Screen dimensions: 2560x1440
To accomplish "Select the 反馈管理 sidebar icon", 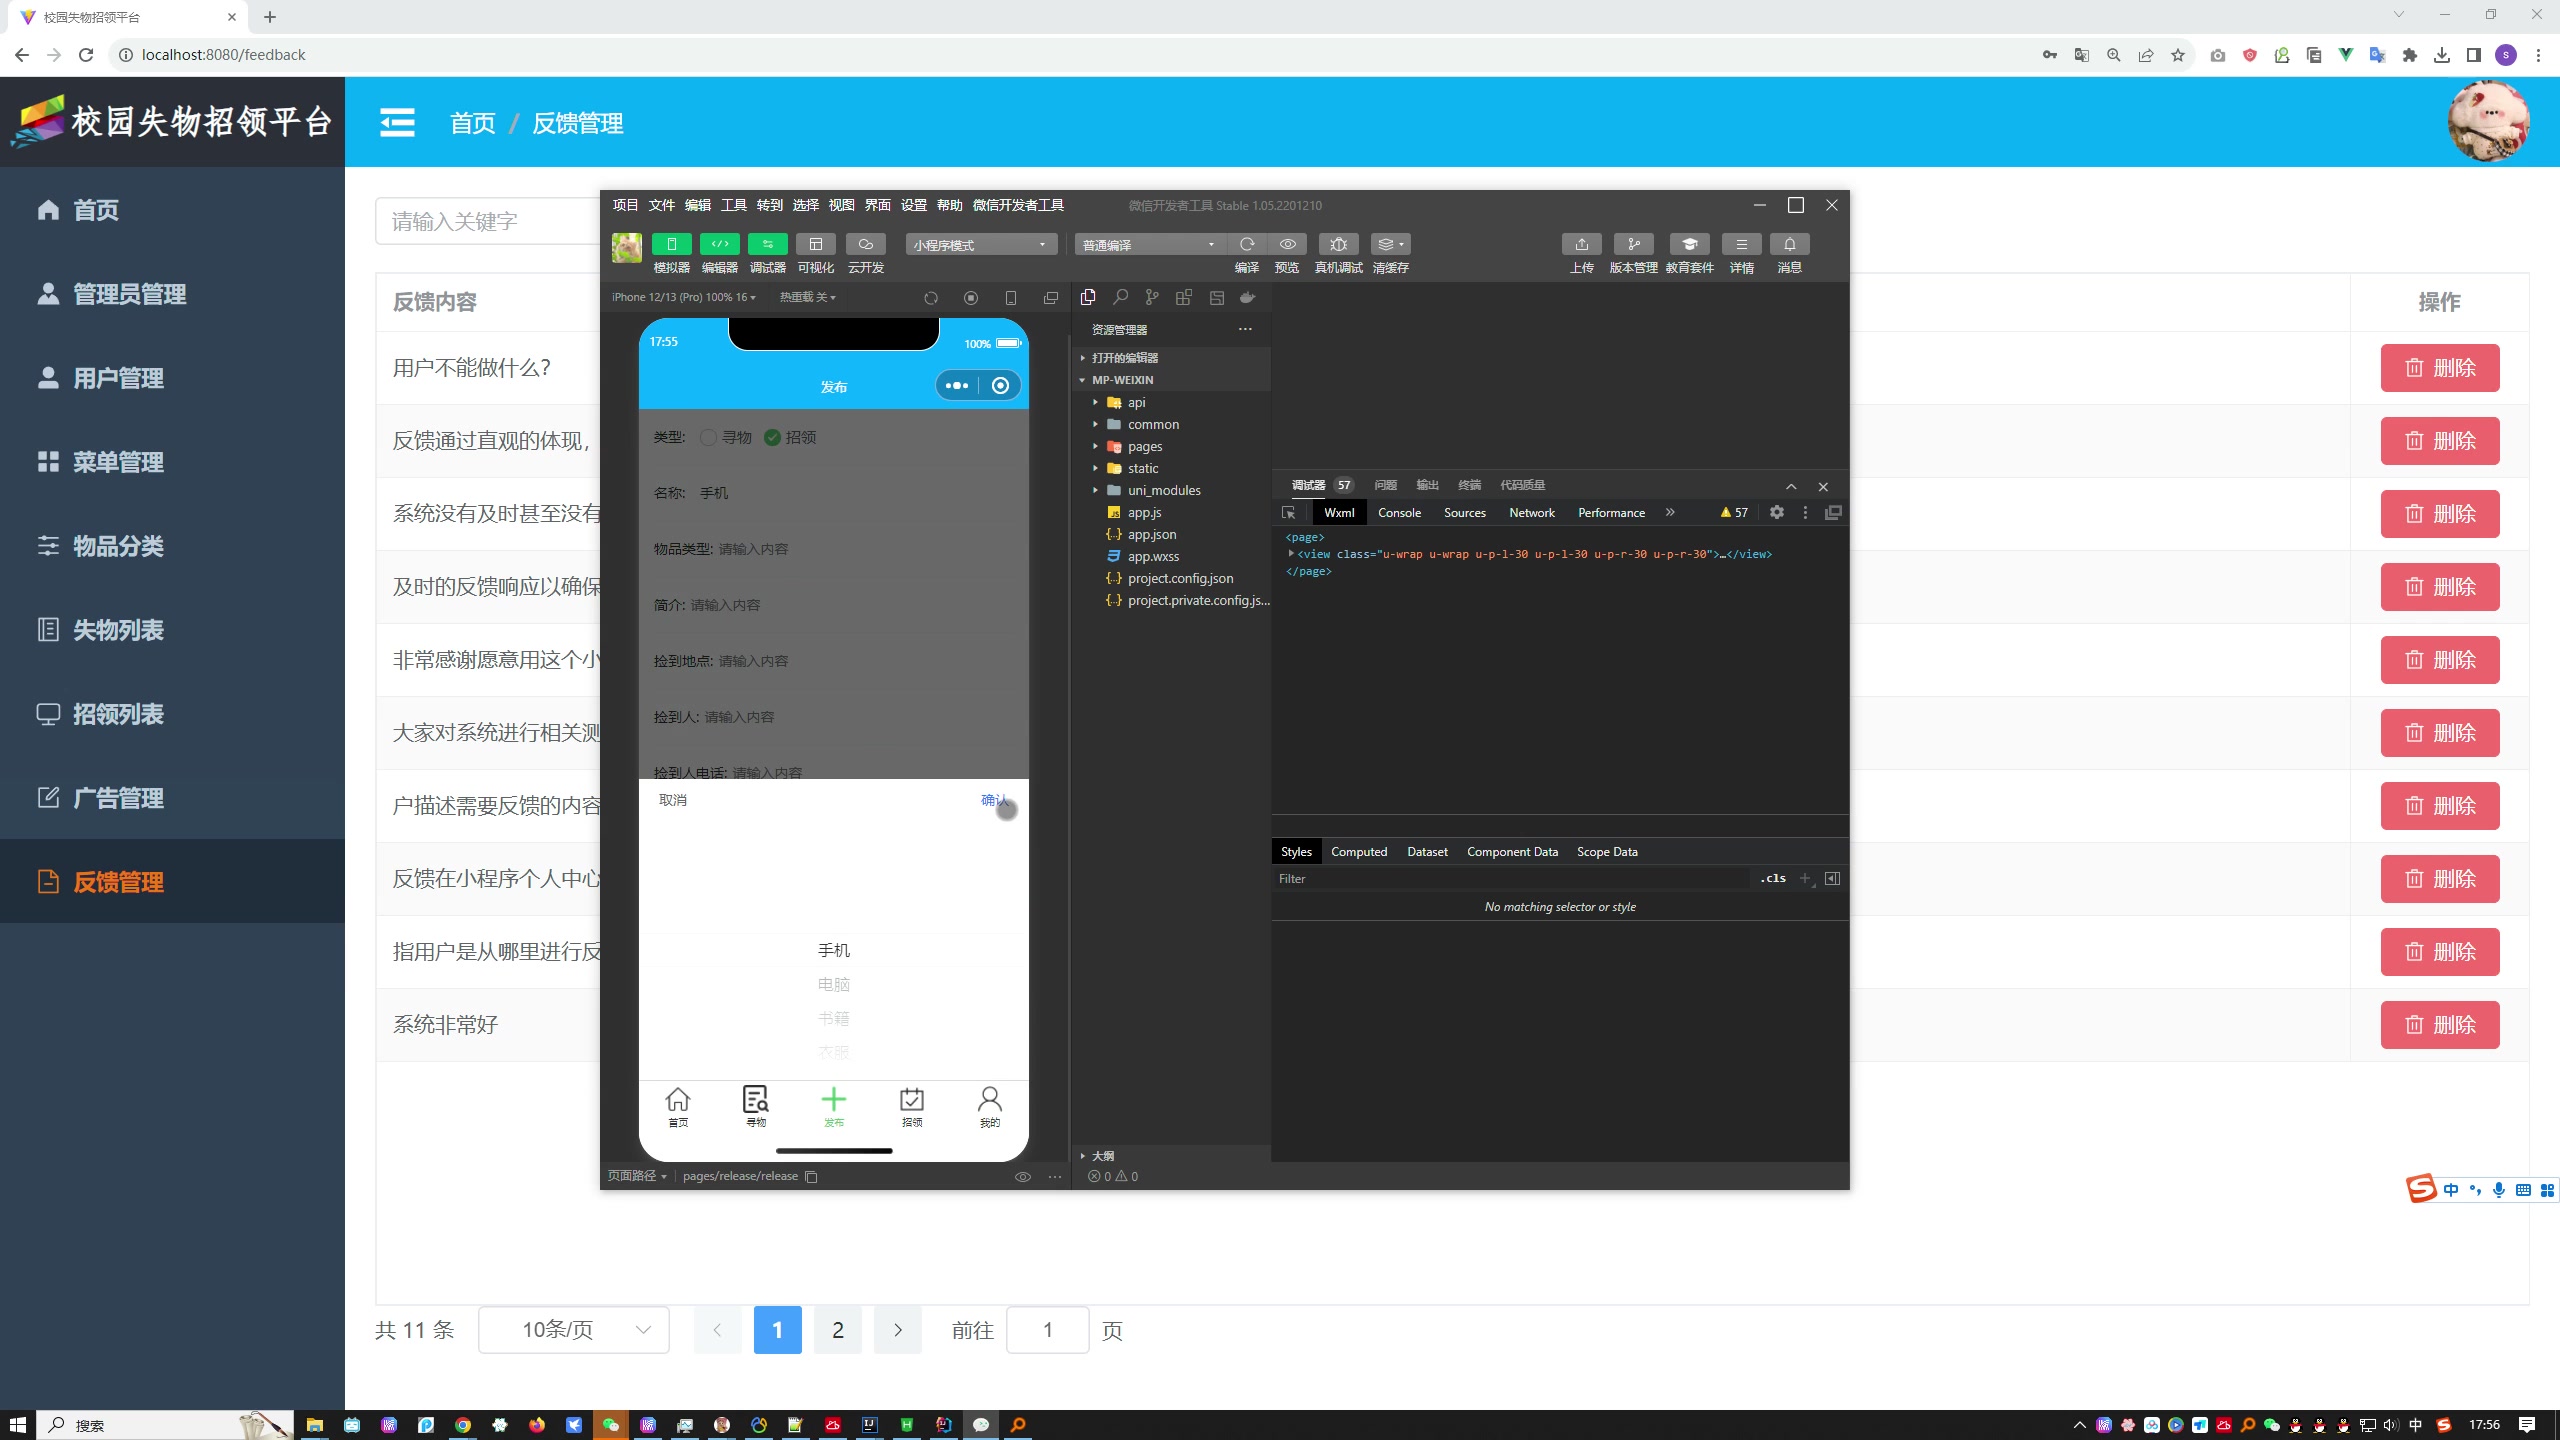I will click(x=47, y=881).
